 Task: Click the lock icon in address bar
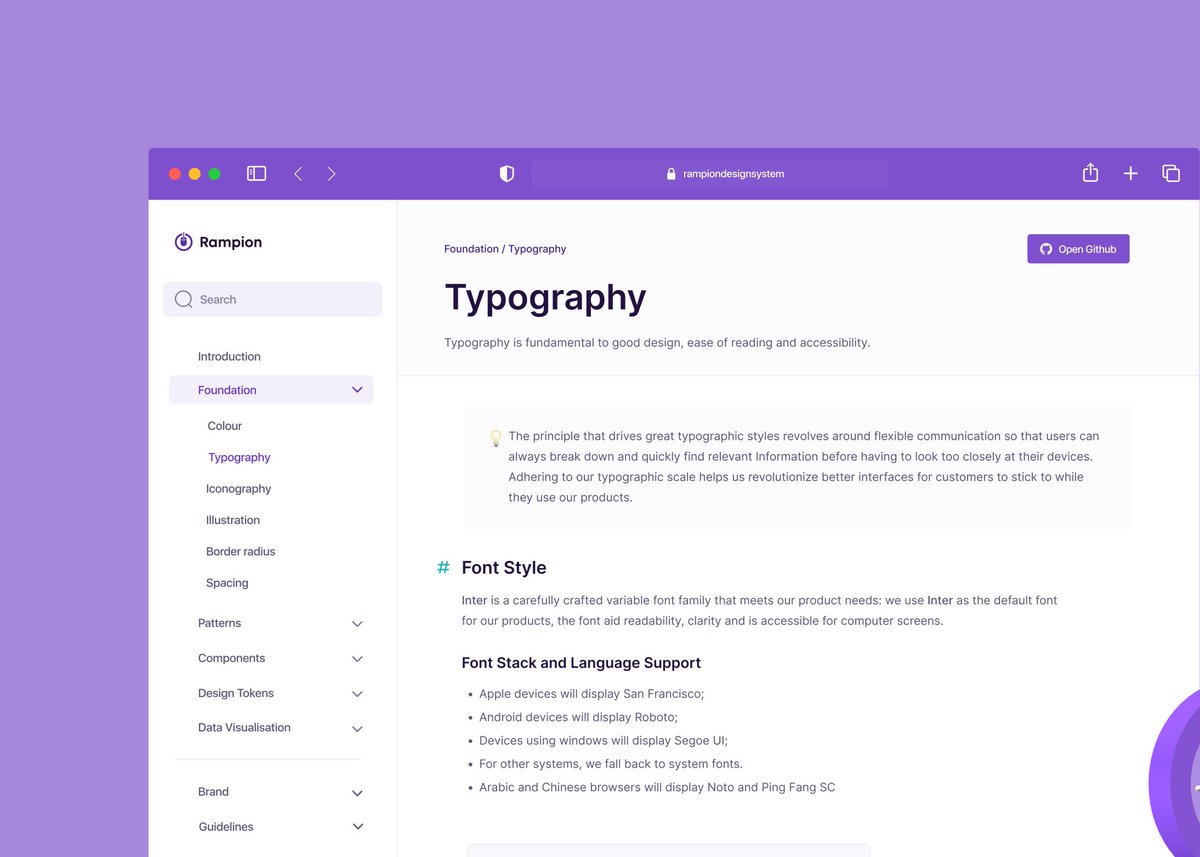[671, 173]
